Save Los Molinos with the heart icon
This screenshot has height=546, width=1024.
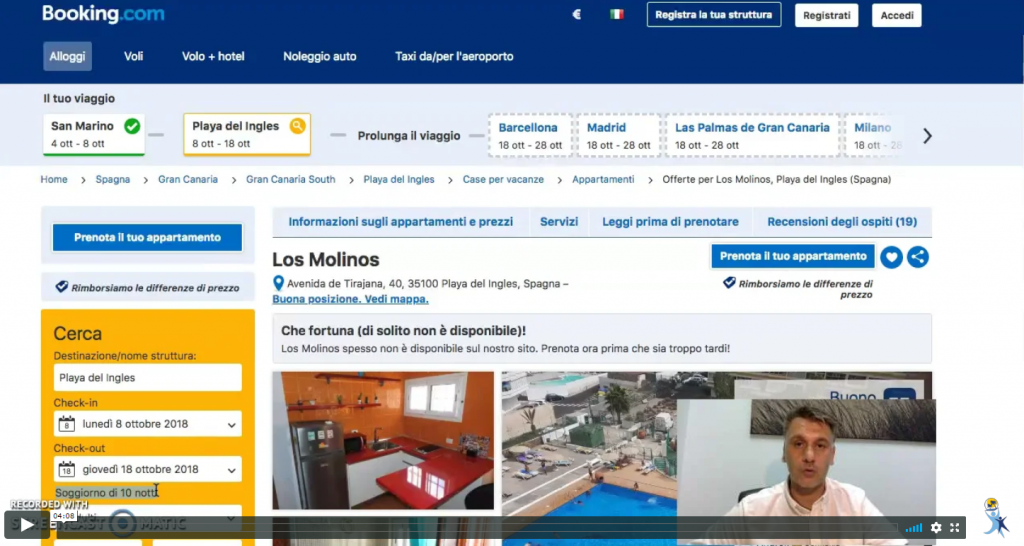(x=891, y=257)
